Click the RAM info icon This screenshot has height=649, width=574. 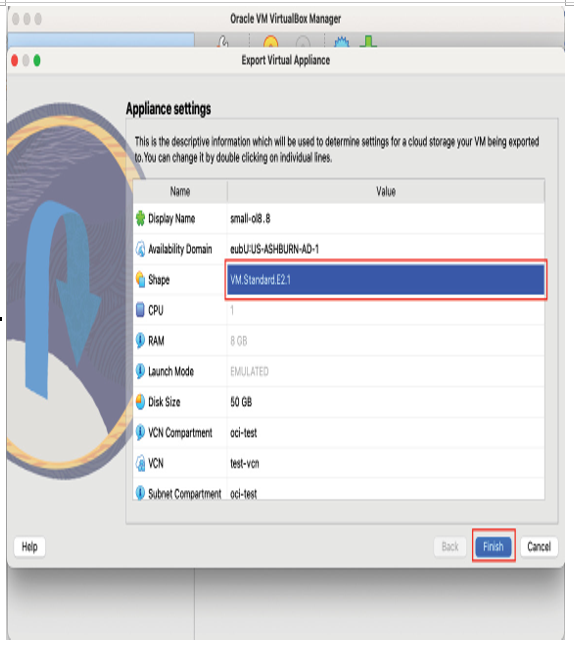click(140, 340)
